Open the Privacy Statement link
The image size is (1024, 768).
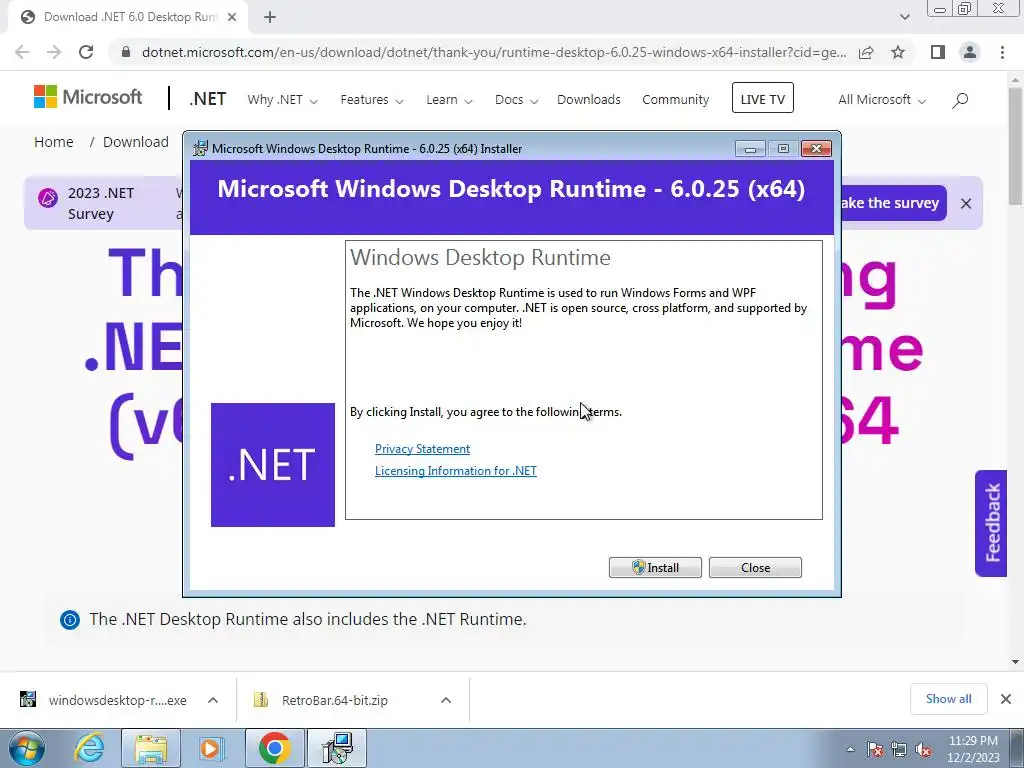pos(422,449)
